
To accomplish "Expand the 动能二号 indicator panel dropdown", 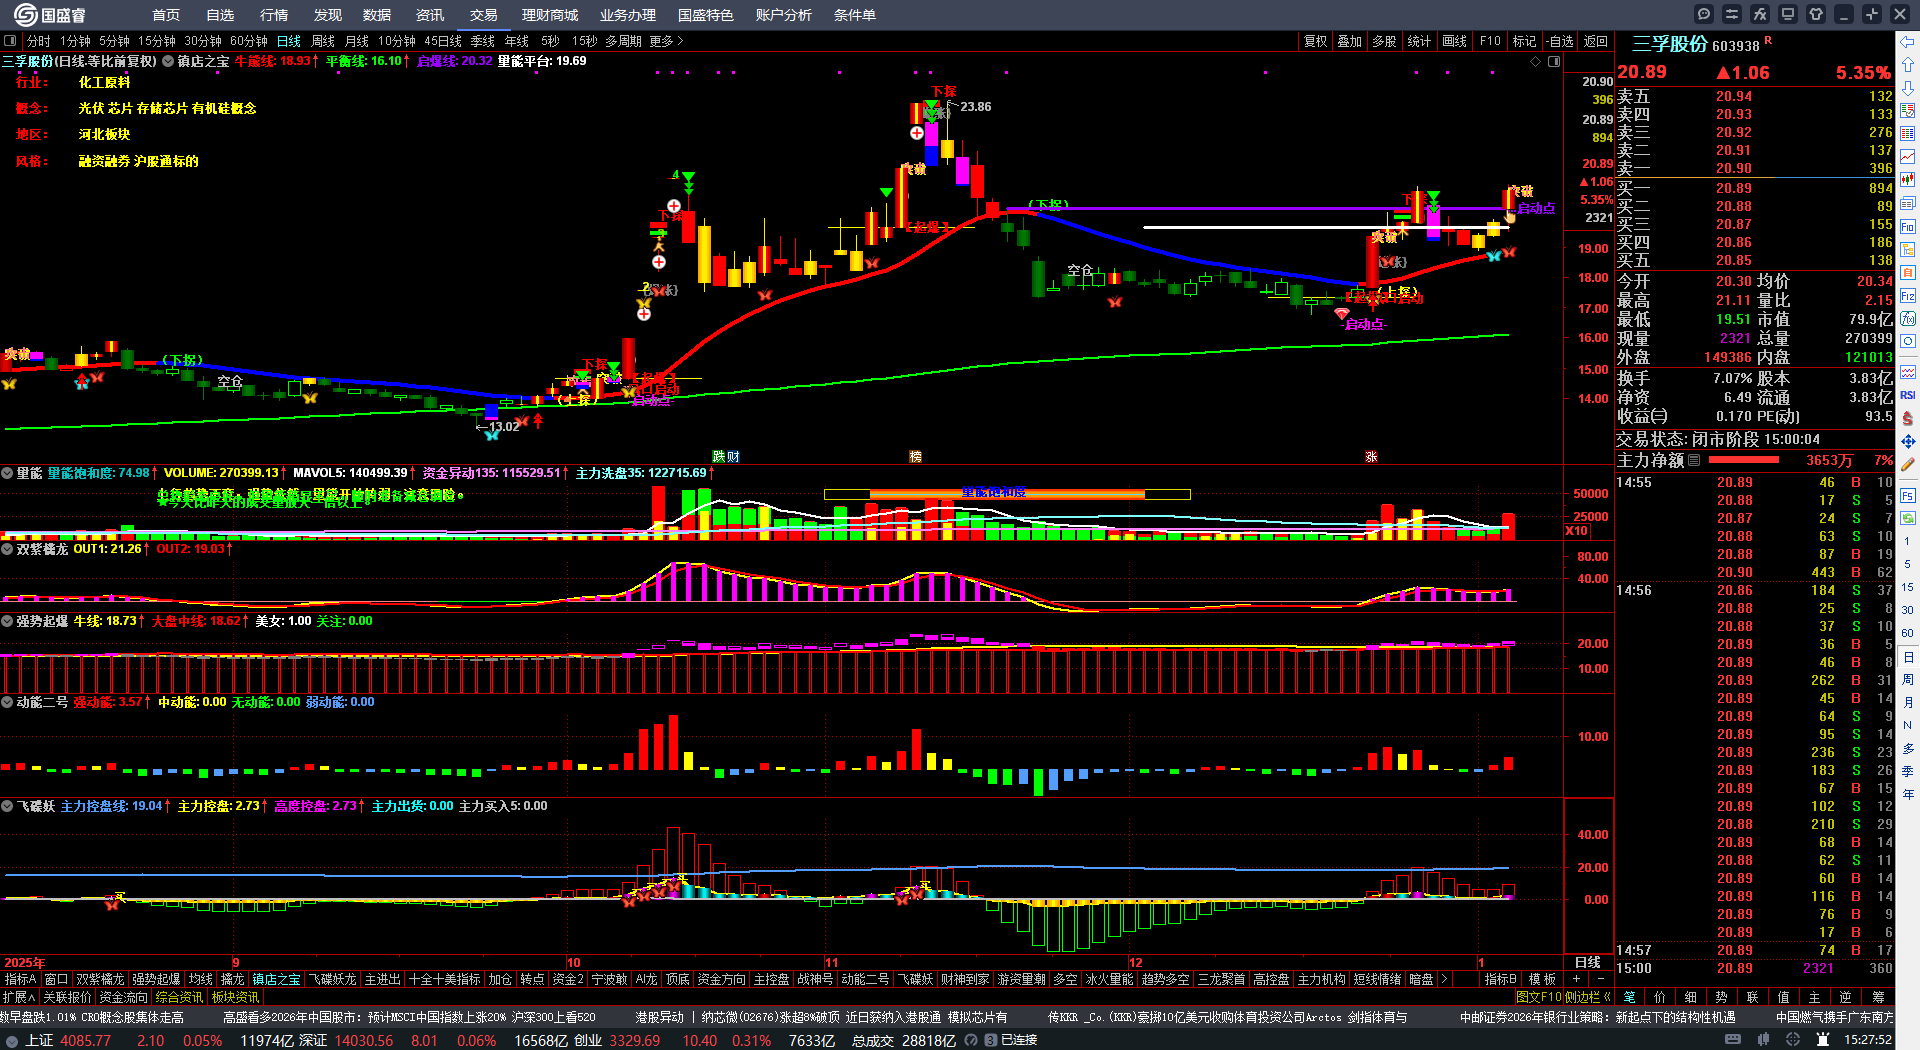I will coord(7,702).
